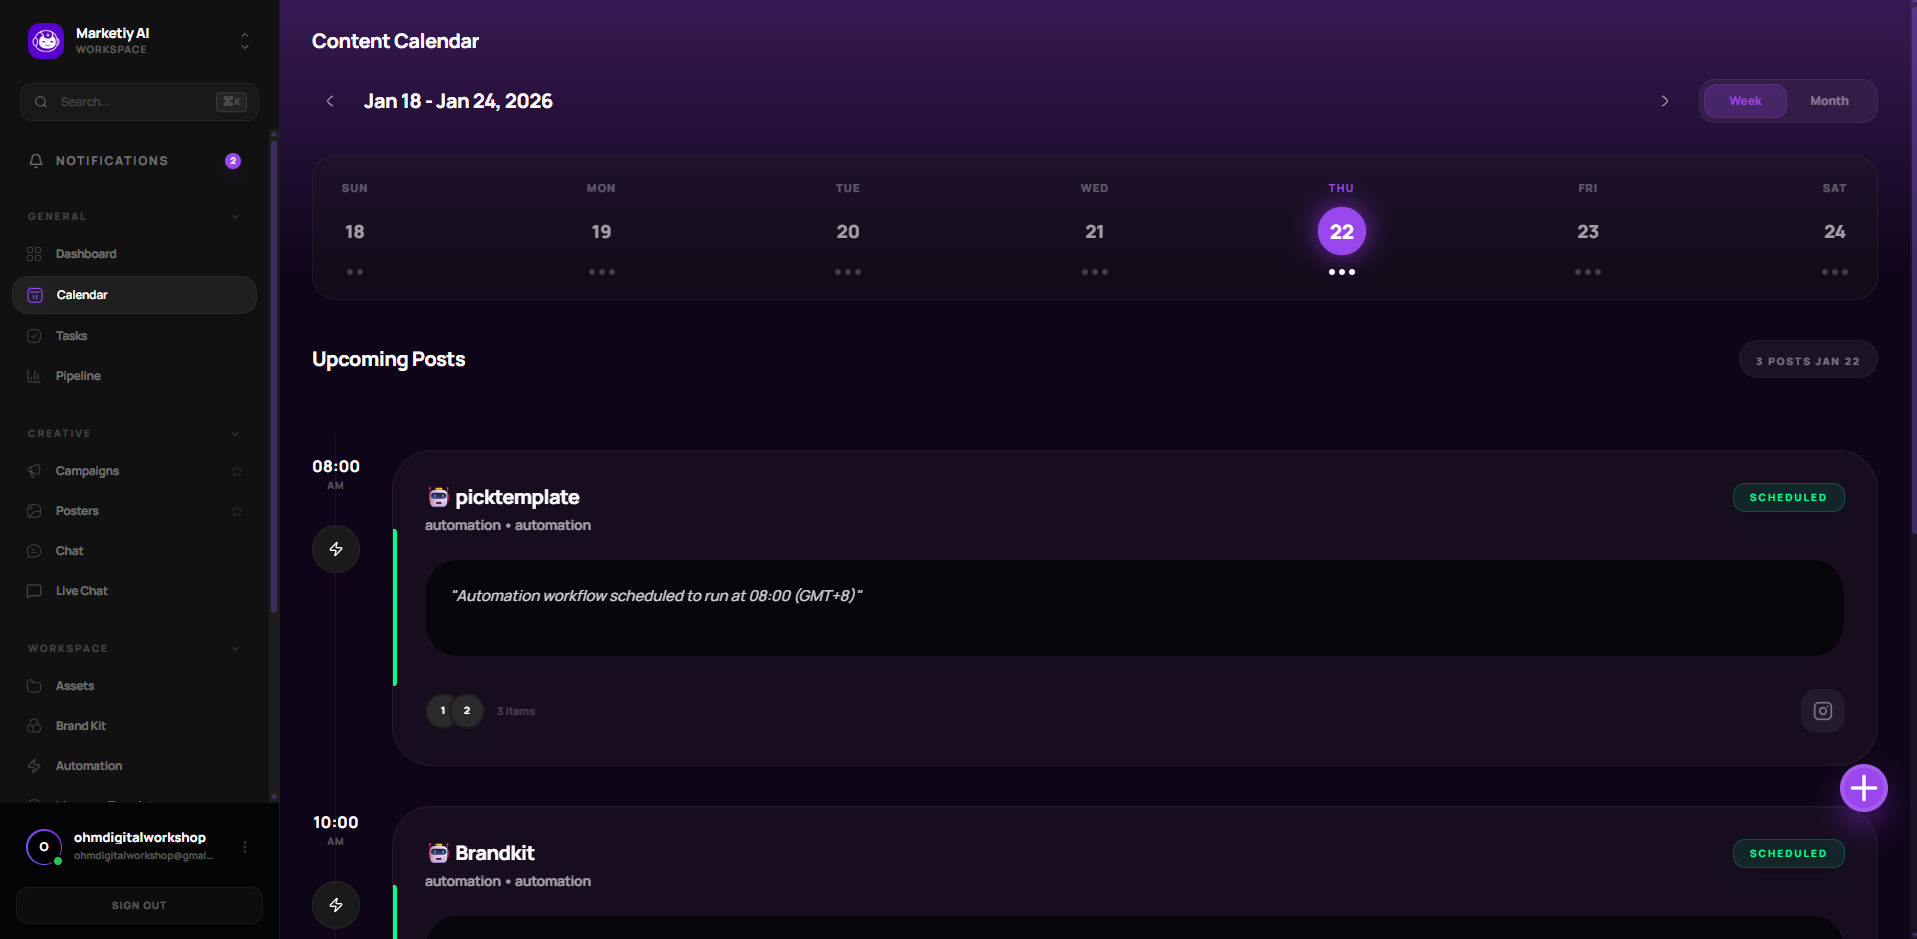Open the Chat section icon
The height and width of the screenshot is (939, 1917).
pos(34,550)
